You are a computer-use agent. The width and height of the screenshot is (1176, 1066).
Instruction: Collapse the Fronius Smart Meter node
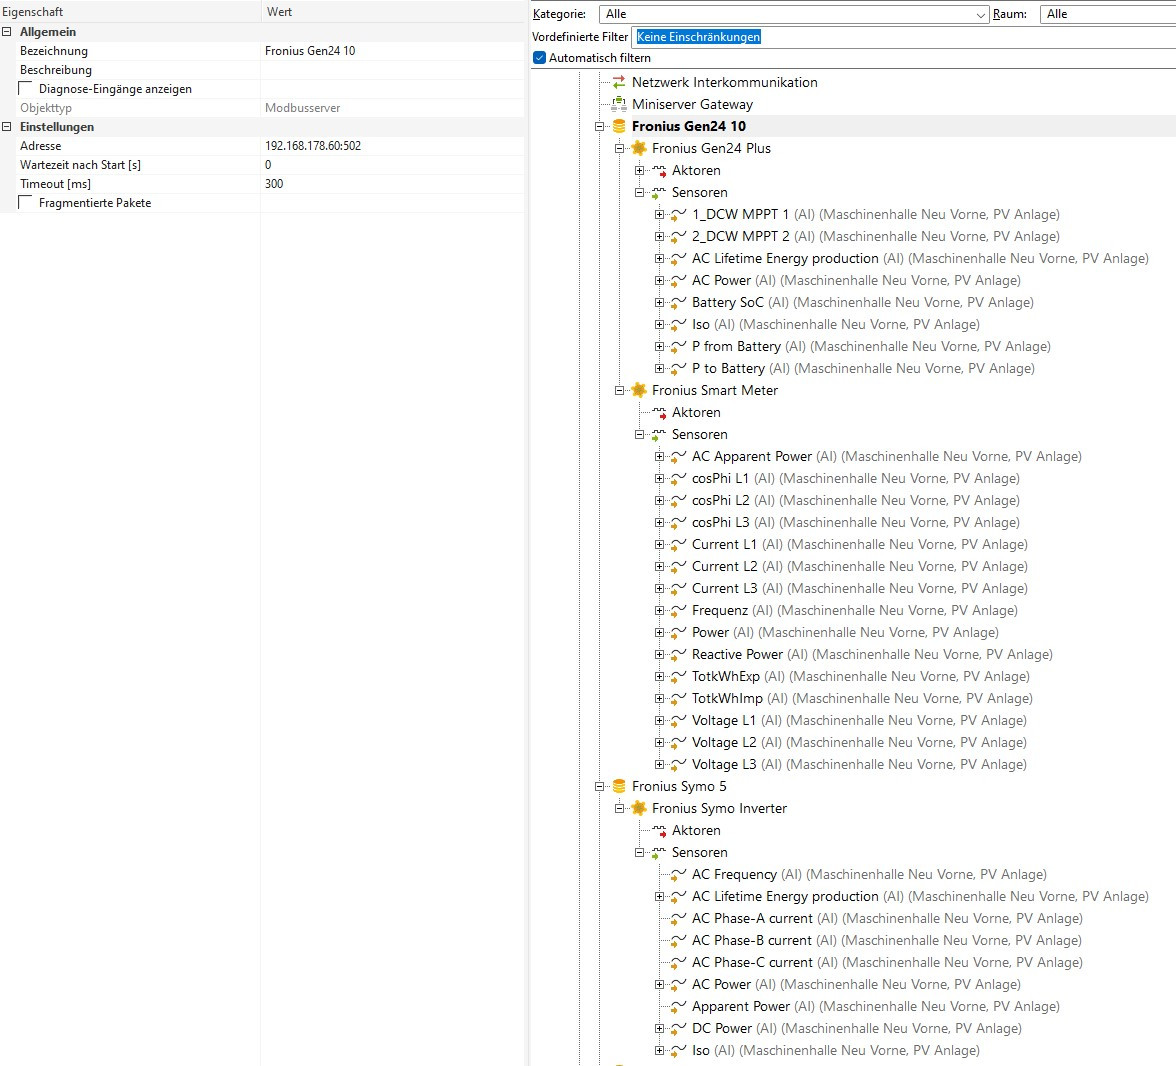(620, 390)
